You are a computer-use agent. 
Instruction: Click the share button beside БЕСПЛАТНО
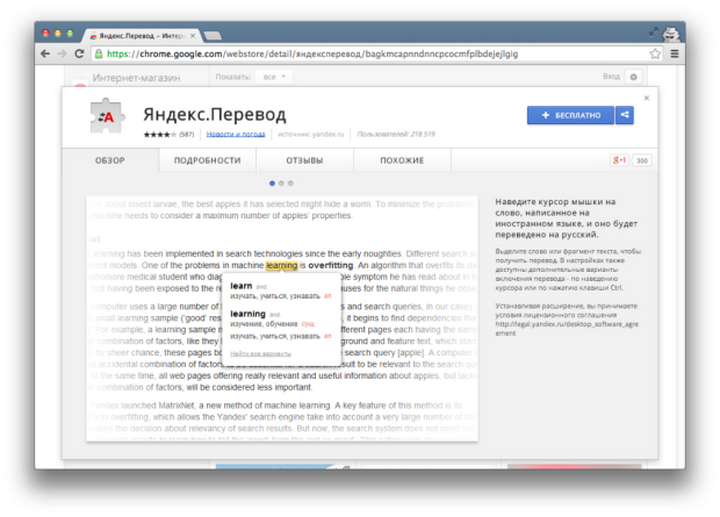click(x=624, y=115)
